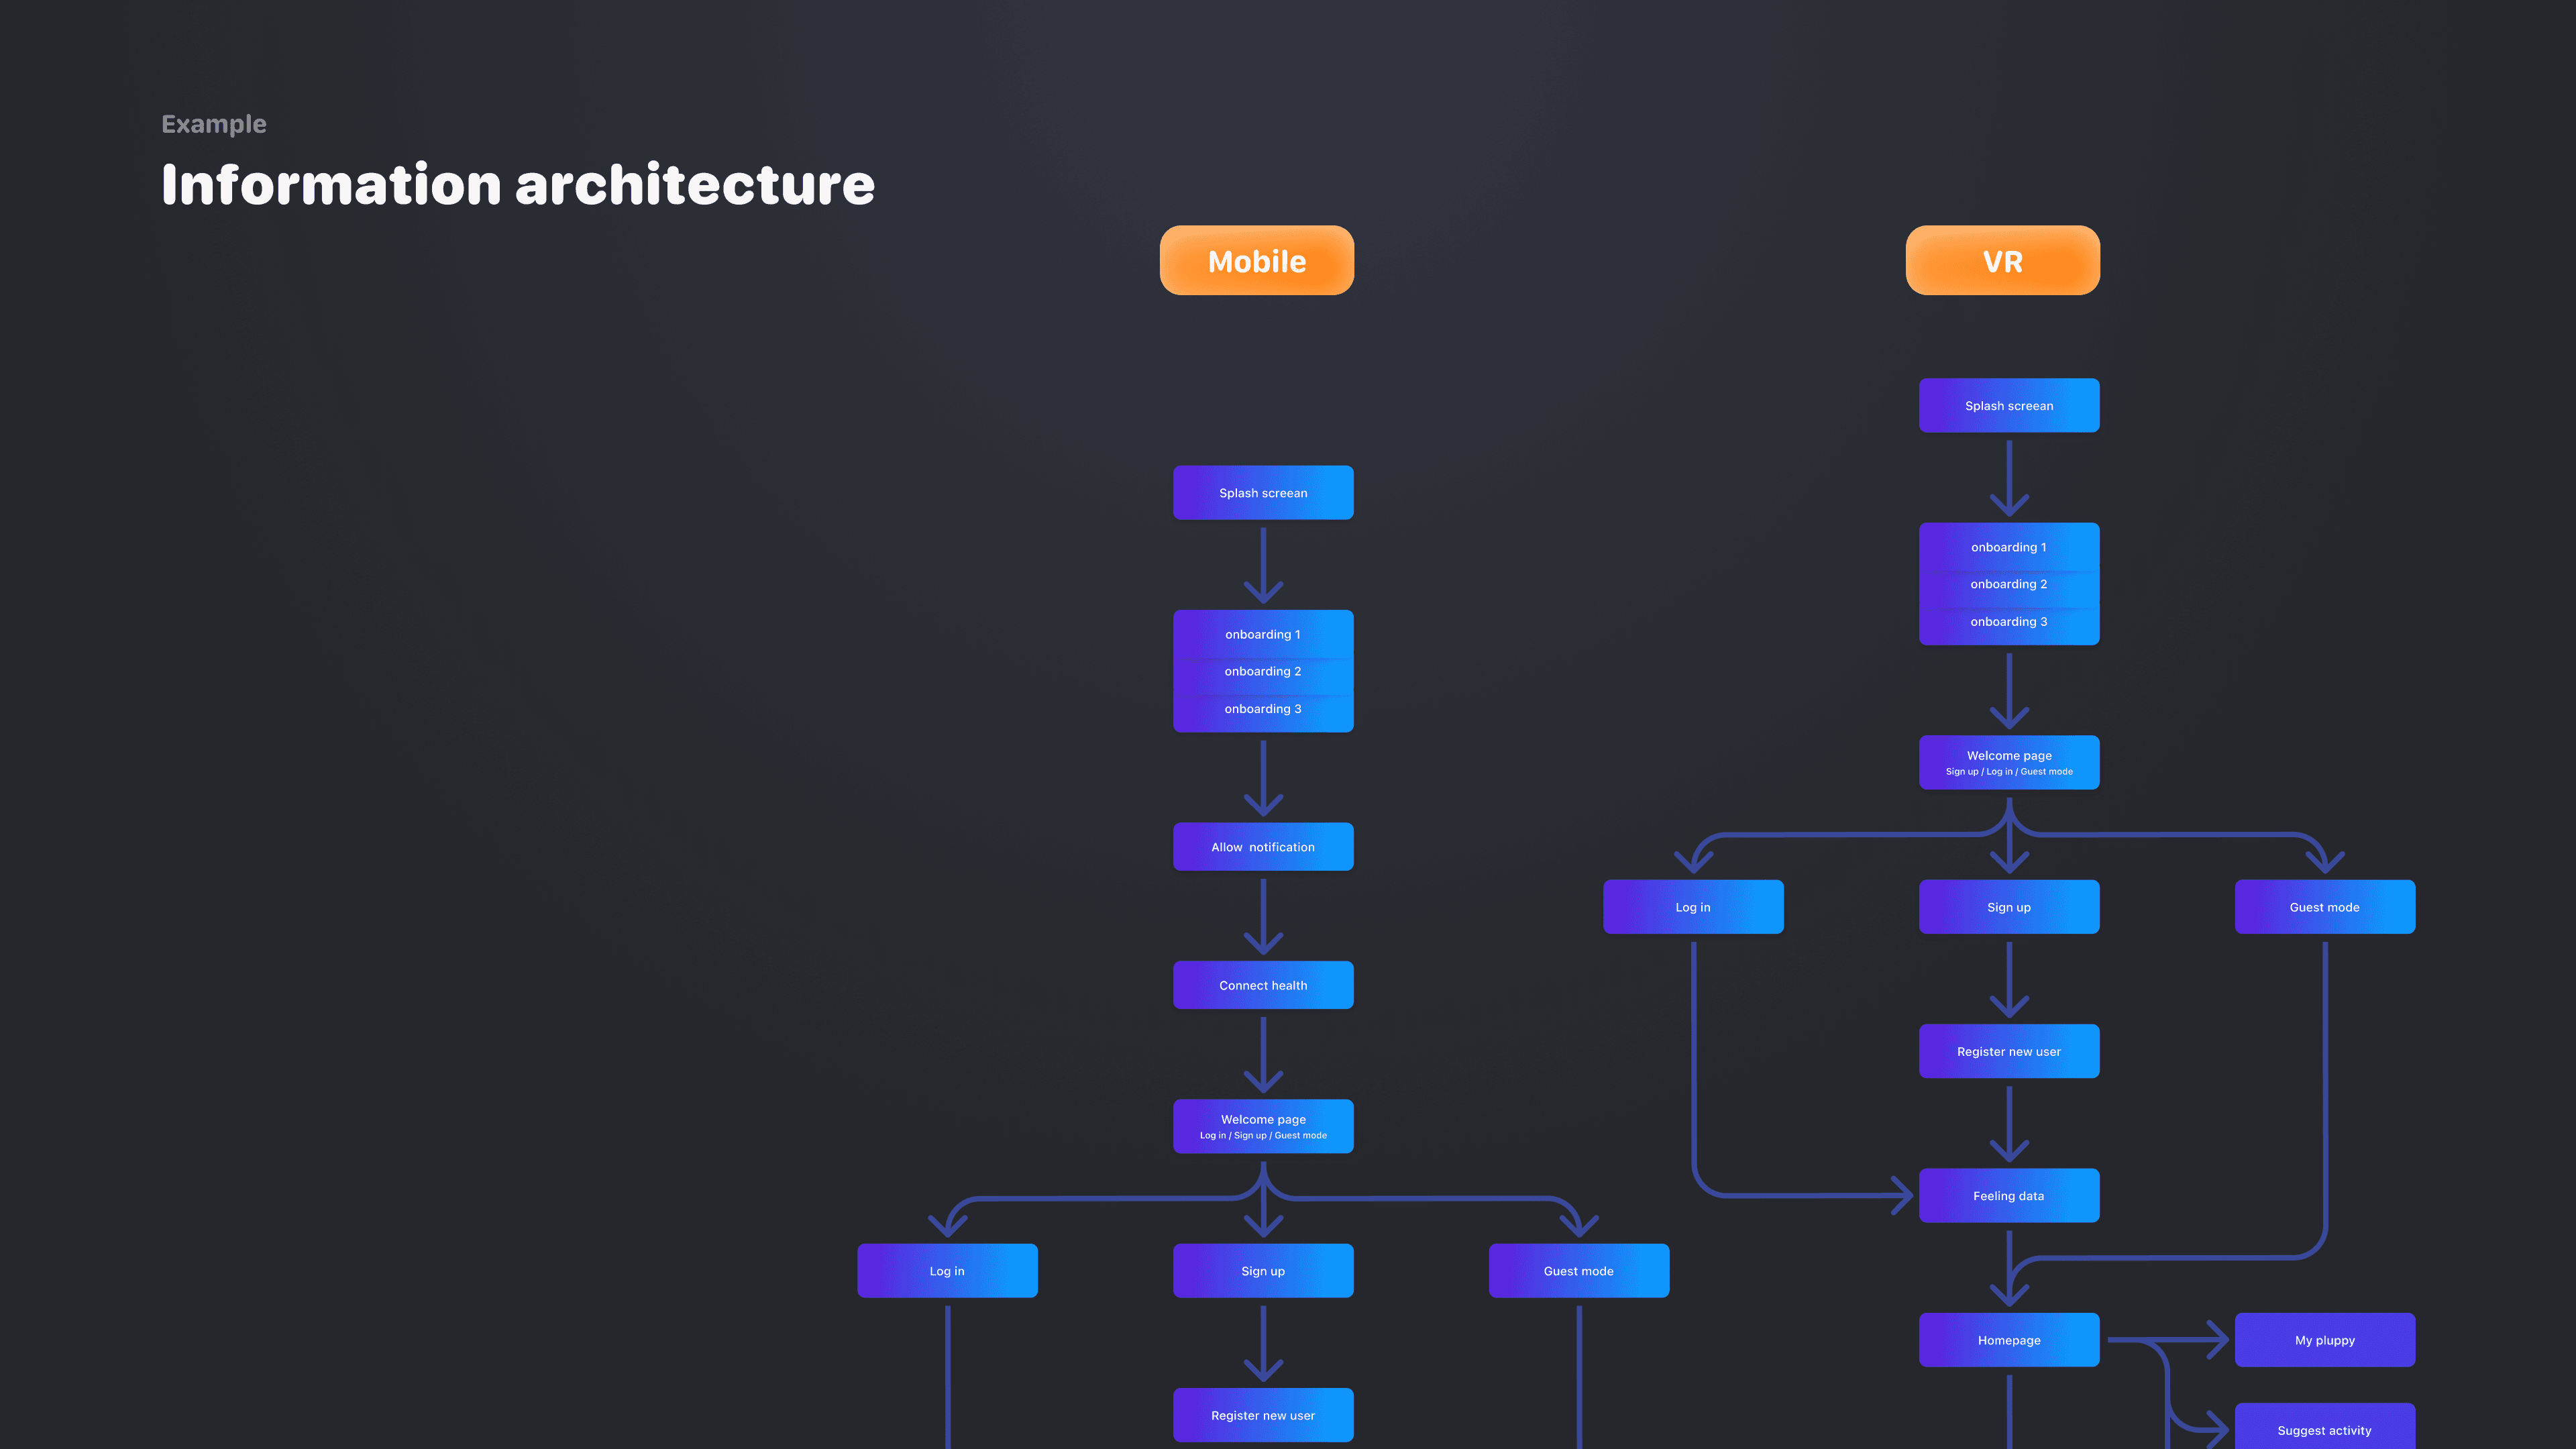This screenshot has width=2576, height=1449.
Task: Select the Homepage node
Action: pos(2008,1340)
